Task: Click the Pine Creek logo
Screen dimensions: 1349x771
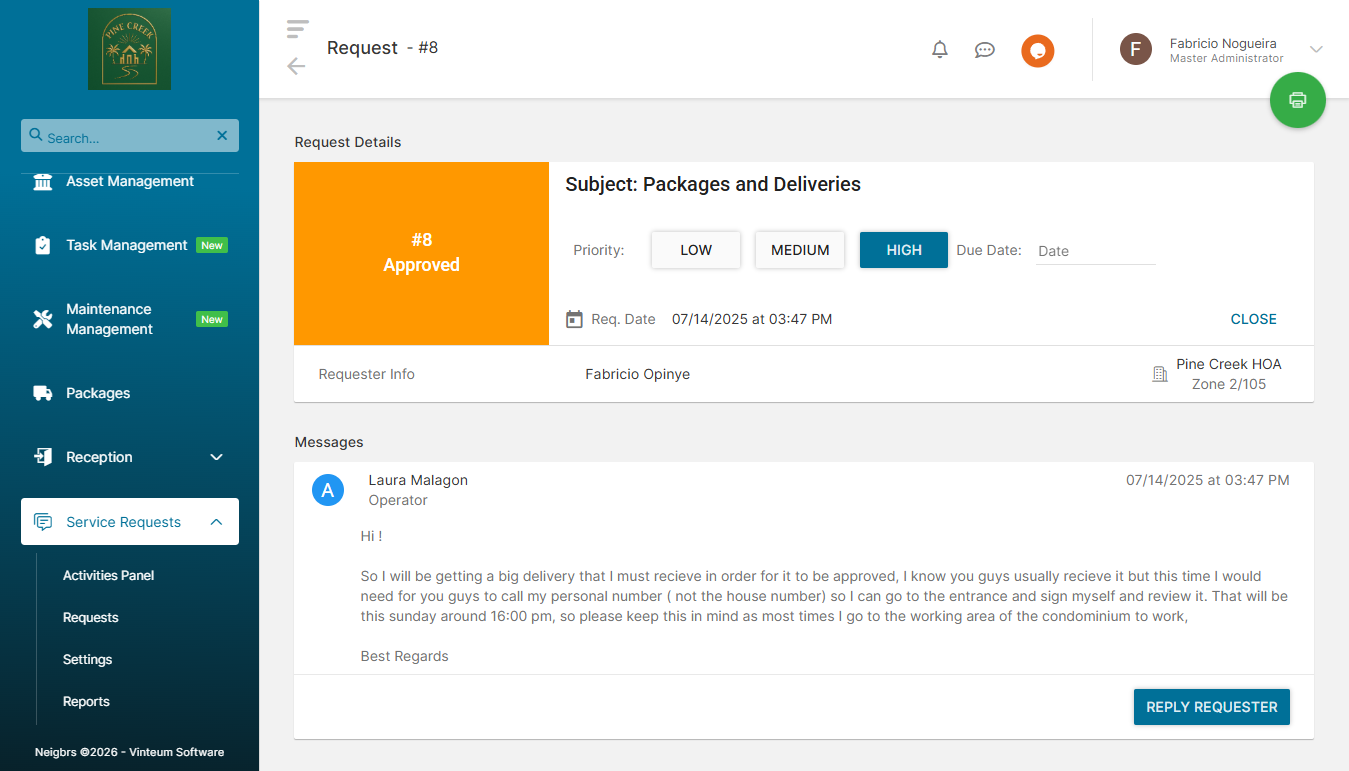Action: click(x=129, y=49)
